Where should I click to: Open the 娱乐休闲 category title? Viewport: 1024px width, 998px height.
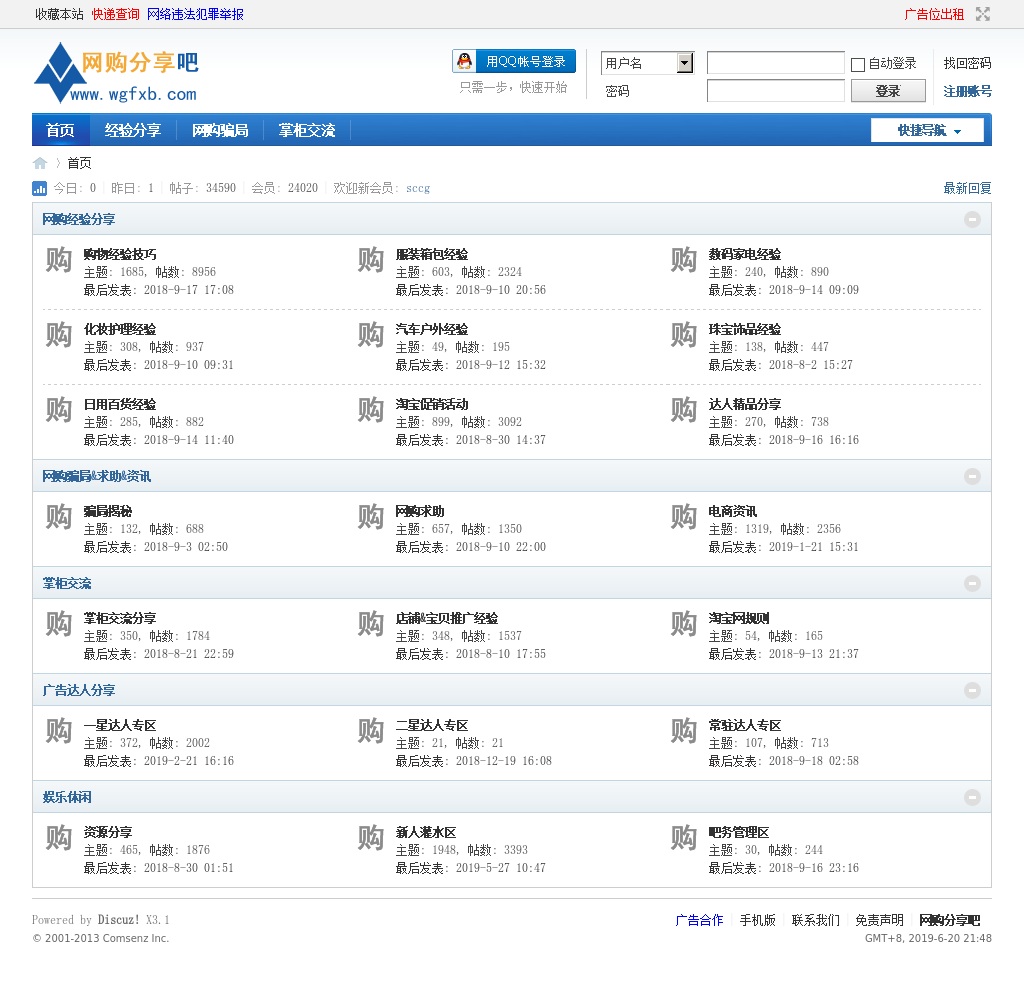[x=67, y=798]
